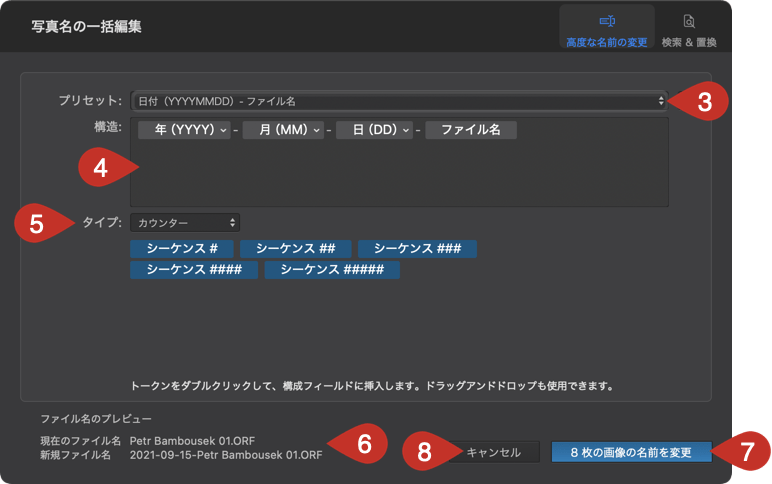
Task: Click the 写真名の一括編集 title
Action: click(x=87, y=26)
